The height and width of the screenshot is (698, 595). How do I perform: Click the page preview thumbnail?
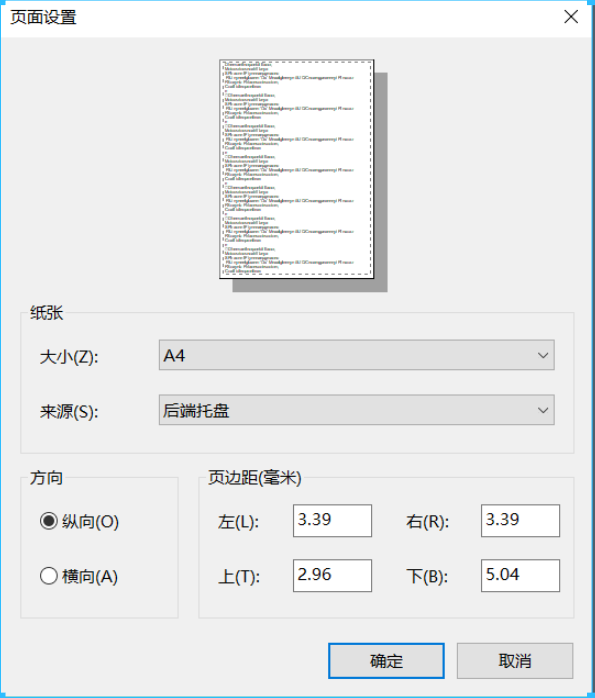[x=297, y=169]
